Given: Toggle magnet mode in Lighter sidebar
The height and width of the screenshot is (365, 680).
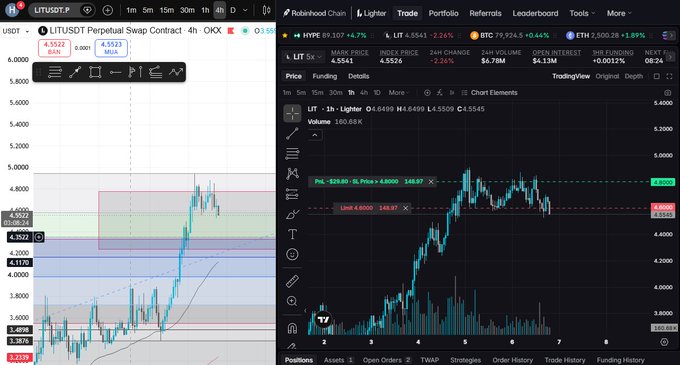Looking at the screenshot, I should click(292, 328).
